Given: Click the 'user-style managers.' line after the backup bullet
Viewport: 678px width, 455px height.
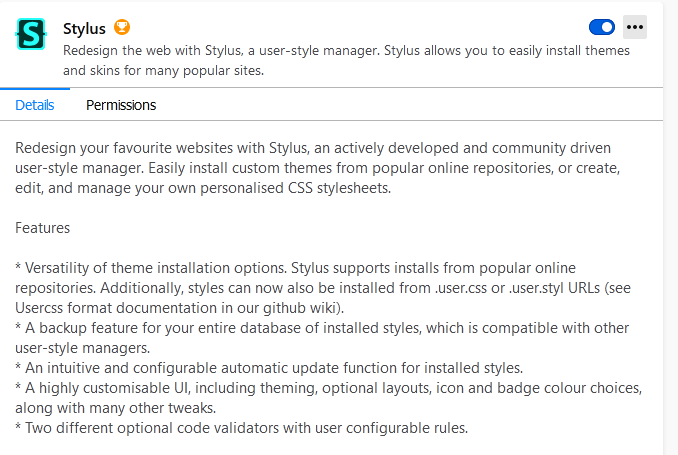Looking at the screenshot, I should (x=83, y=348).
